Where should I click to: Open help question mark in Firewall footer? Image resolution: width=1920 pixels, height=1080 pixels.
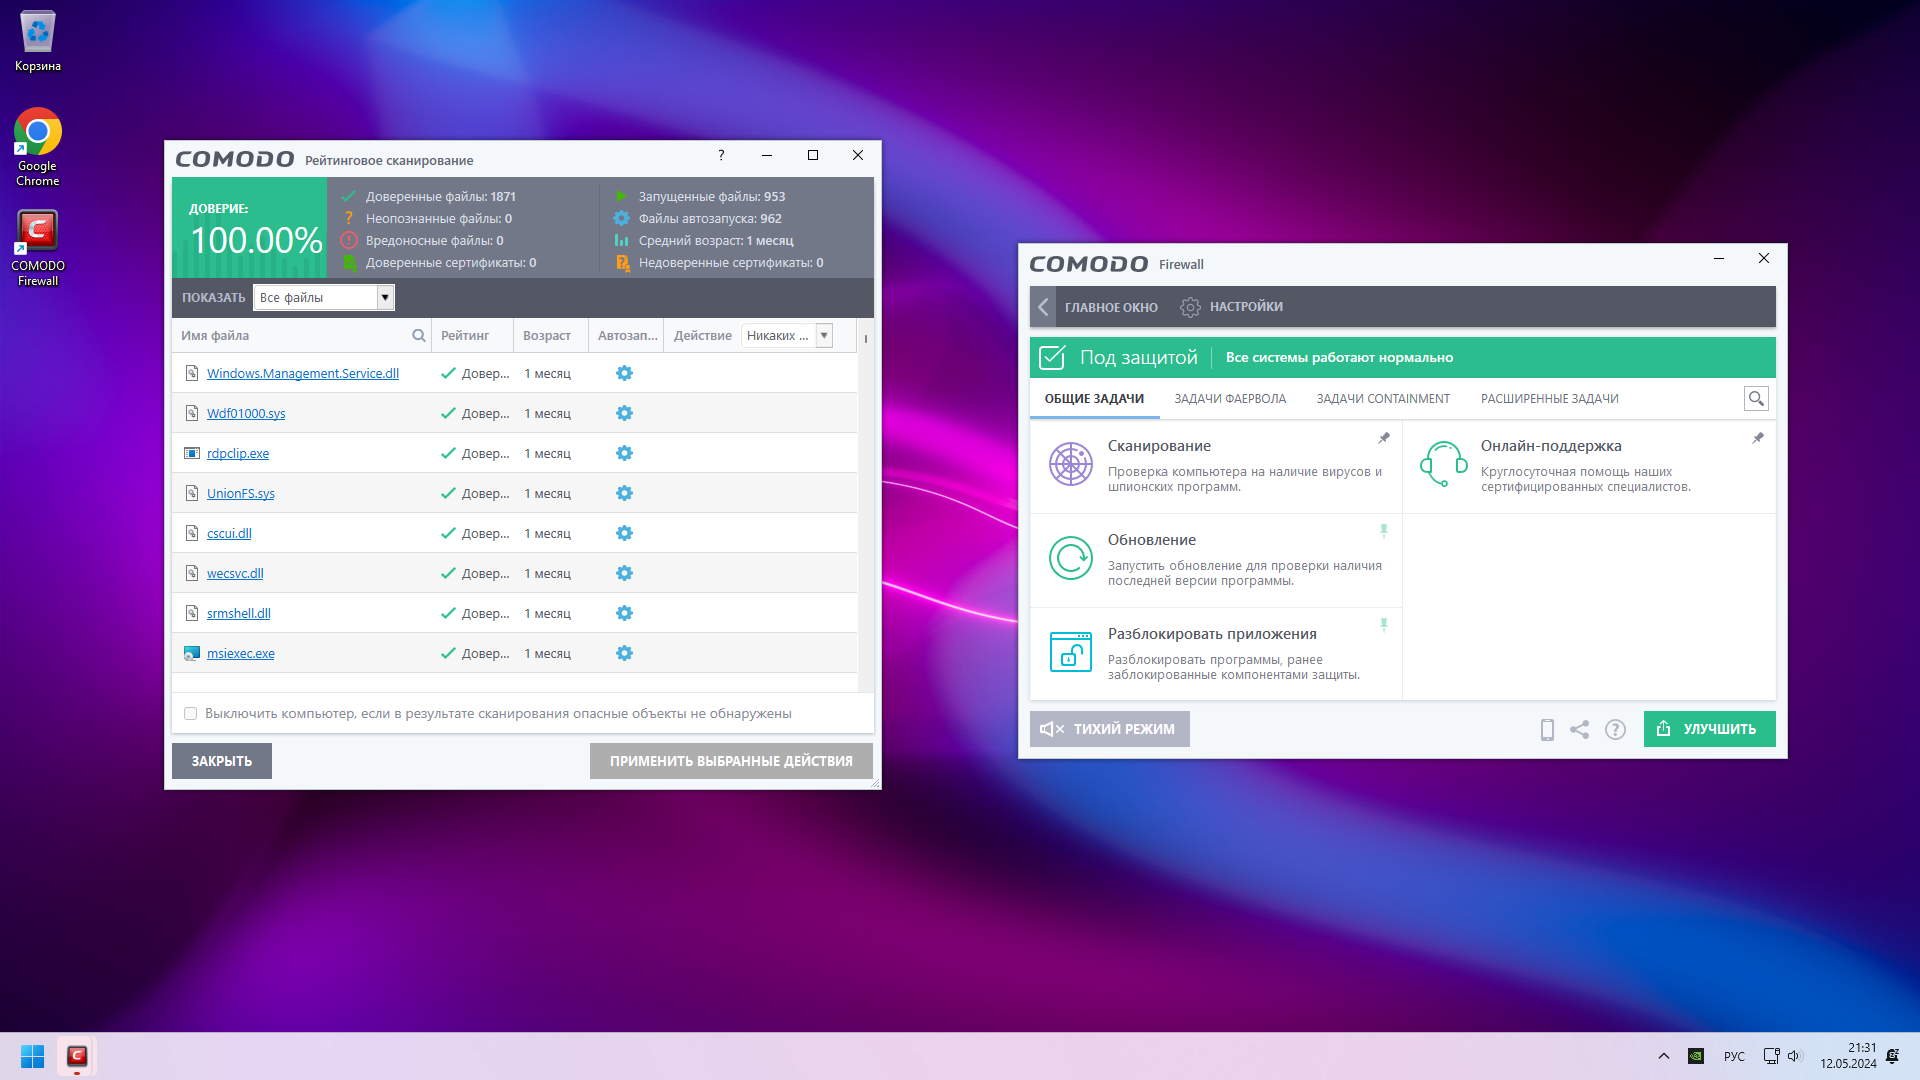(x=1615, y=730)
